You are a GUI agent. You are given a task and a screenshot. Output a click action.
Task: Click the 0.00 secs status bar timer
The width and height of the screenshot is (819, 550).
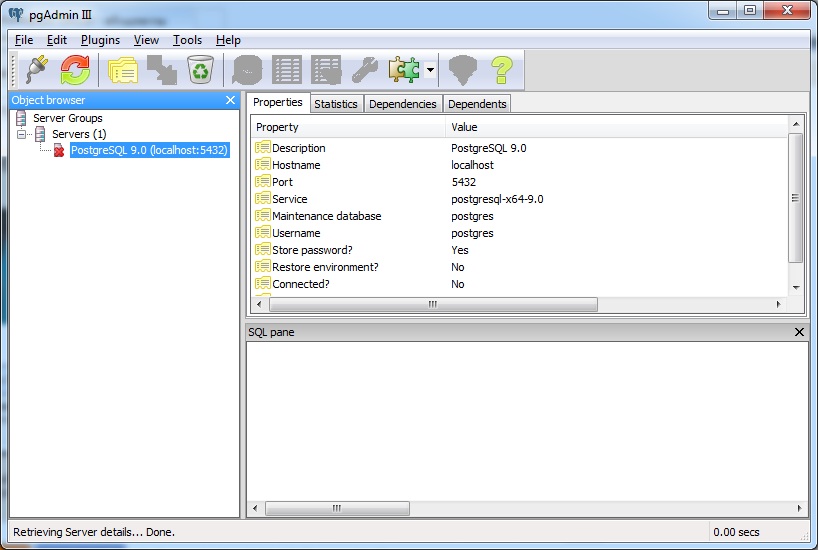pos(736,532)
